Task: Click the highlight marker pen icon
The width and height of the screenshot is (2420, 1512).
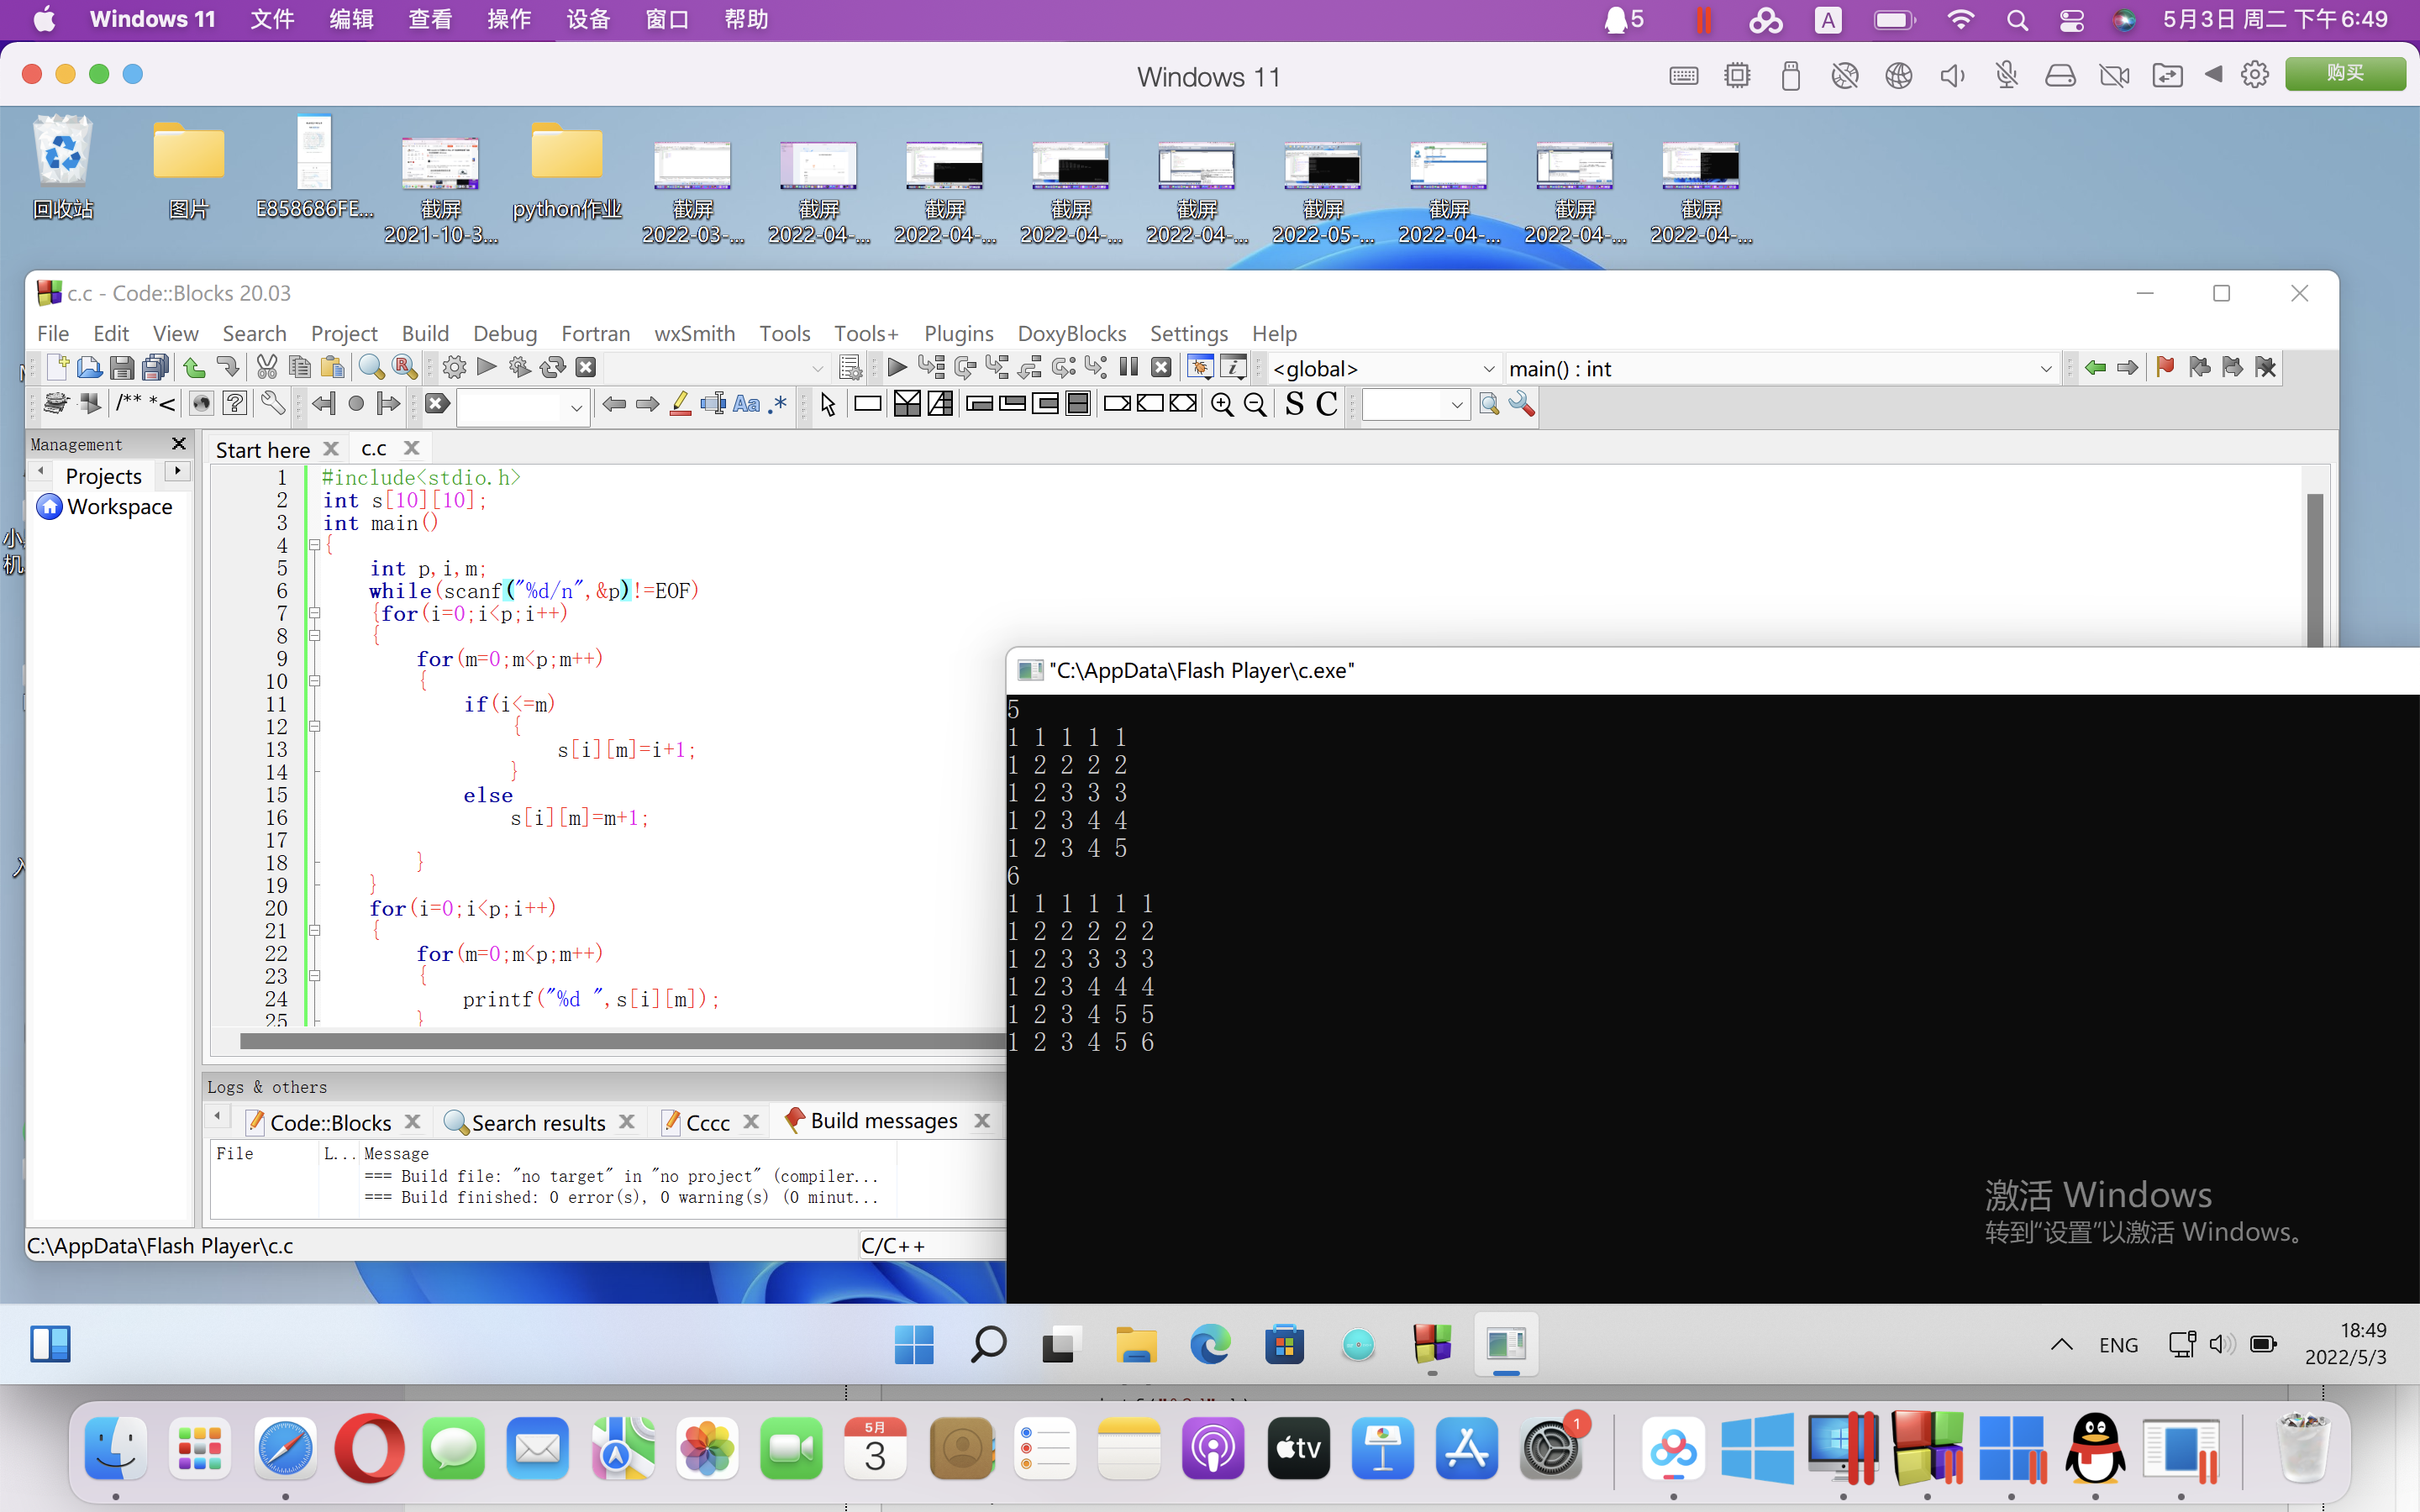Action: (680, 404)
